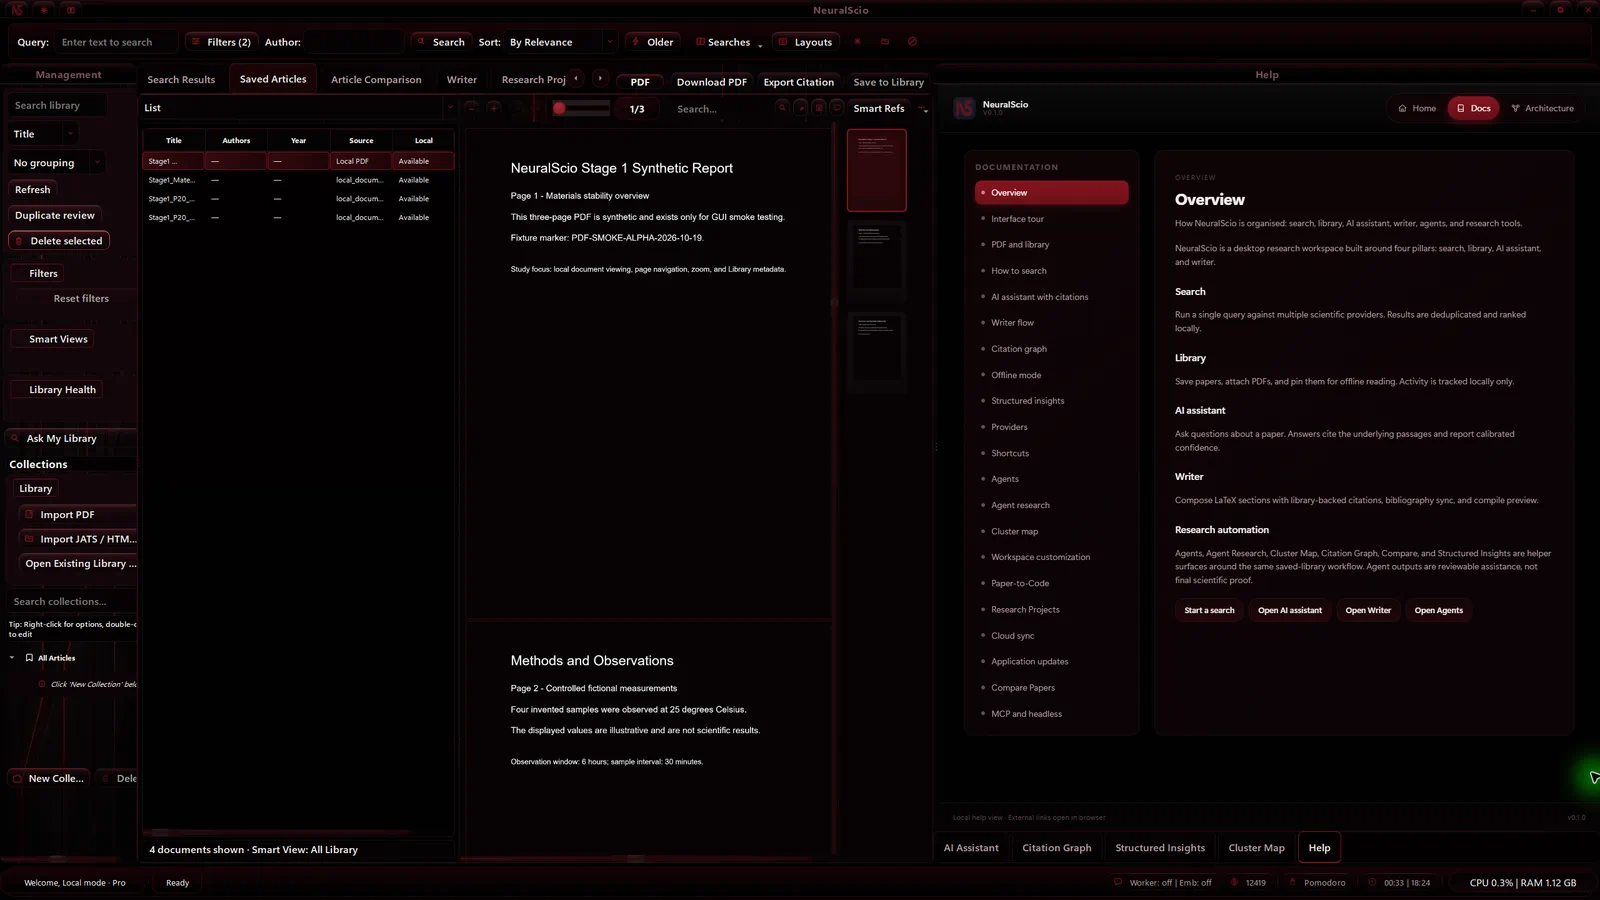Click the pomodoro timer icon in status bar
Viewport: 1600px width, 900px height.
[x=1292, y=883]
